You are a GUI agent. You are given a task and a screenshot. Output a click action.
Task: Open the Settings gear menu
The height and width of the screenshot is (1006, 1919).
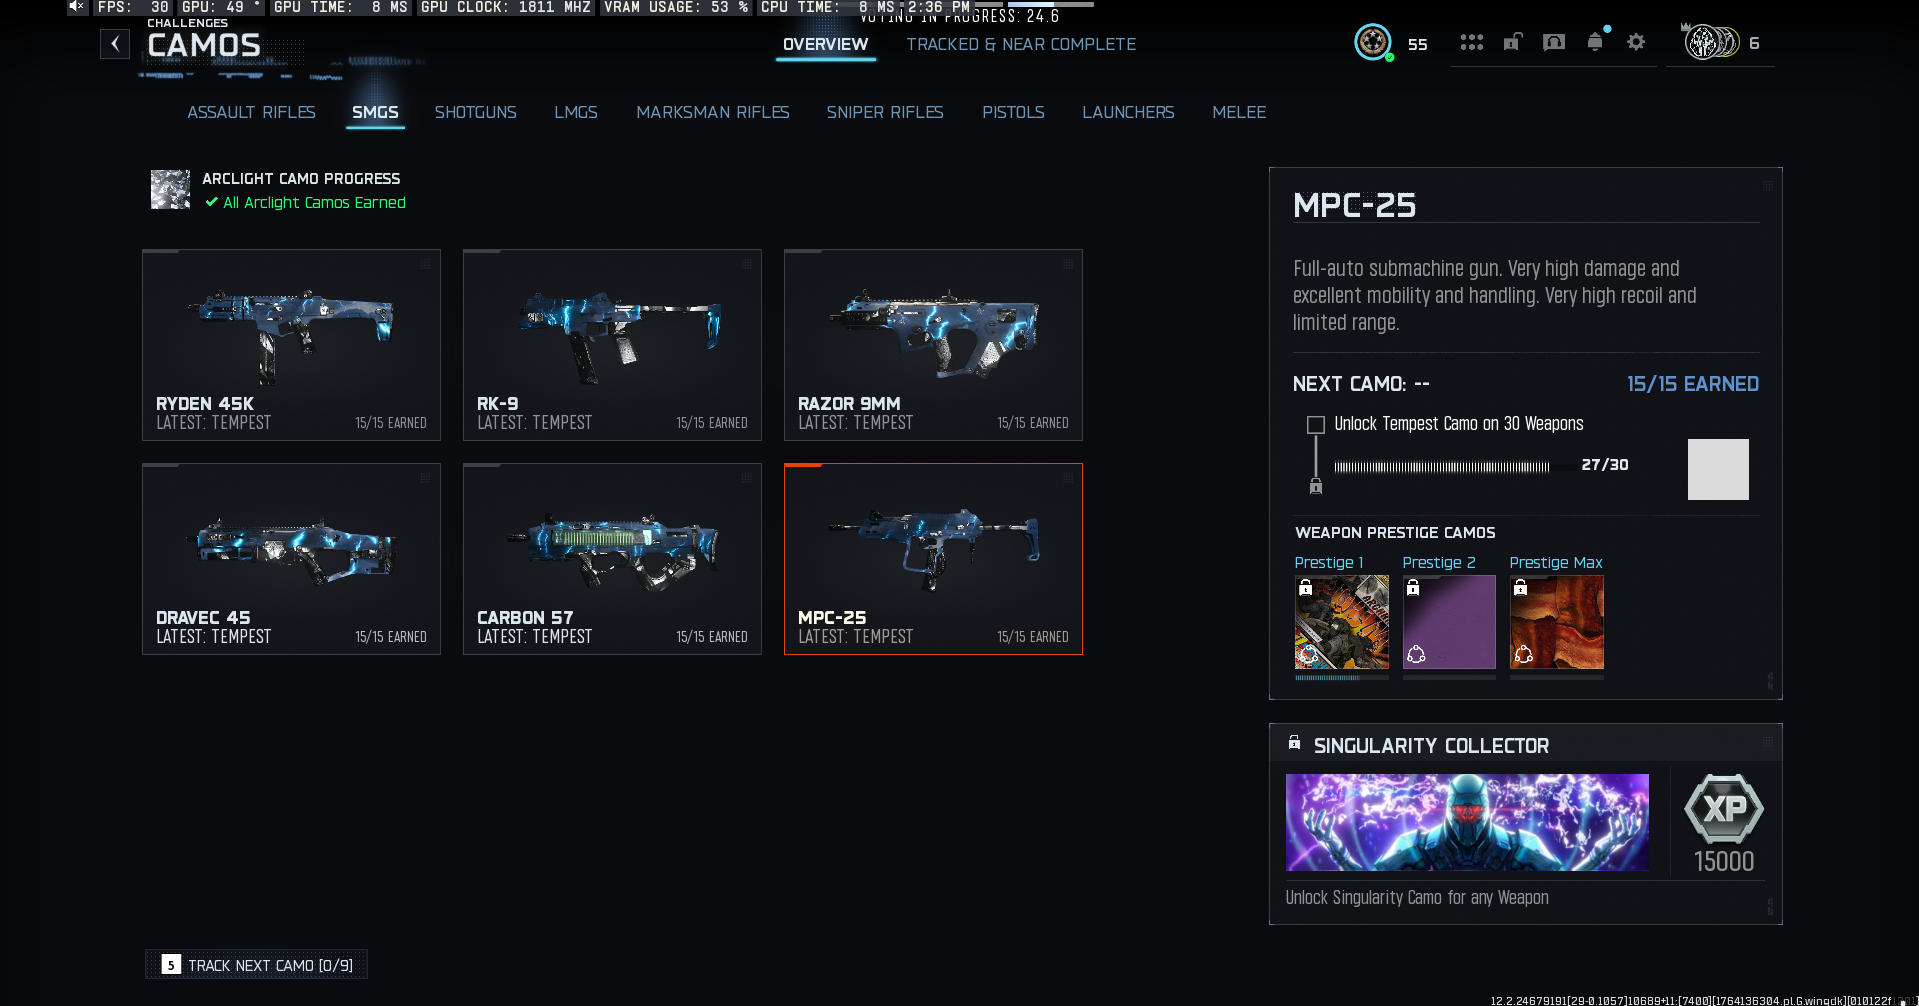(x=1636, y=42)
